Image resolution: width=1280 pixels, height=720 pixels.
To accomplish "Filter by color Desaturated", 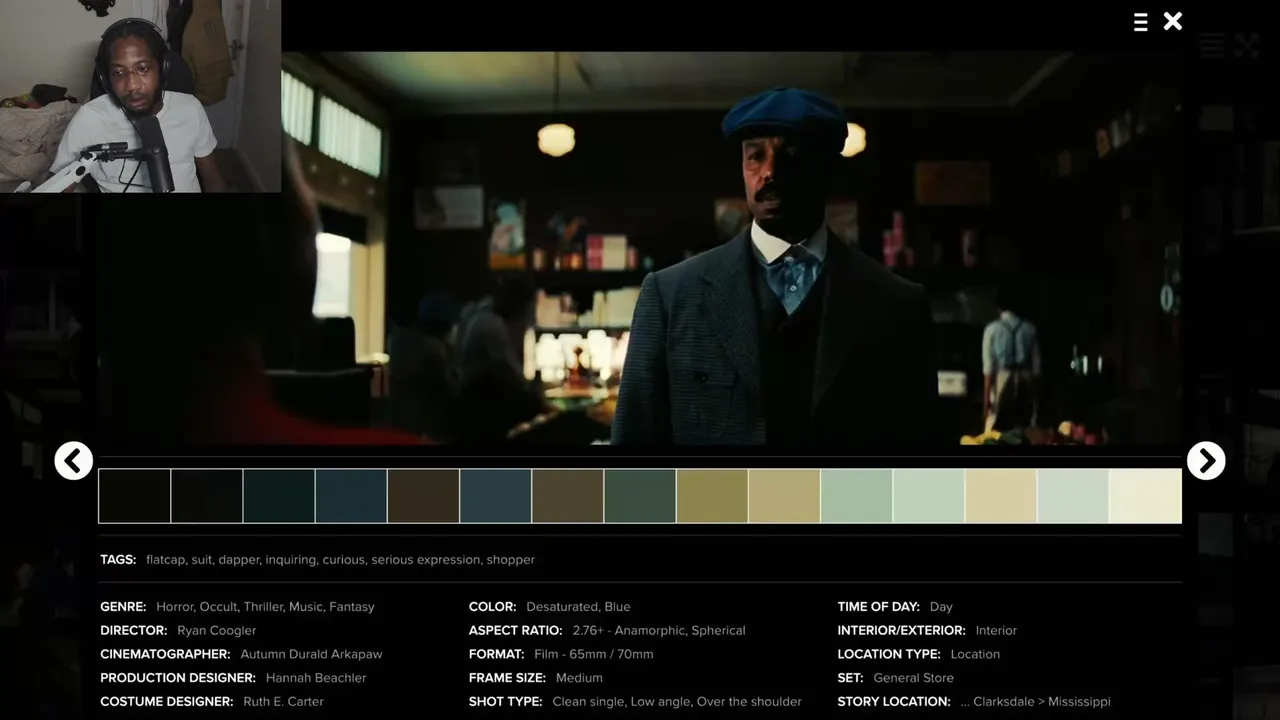I will coord(562,607).
